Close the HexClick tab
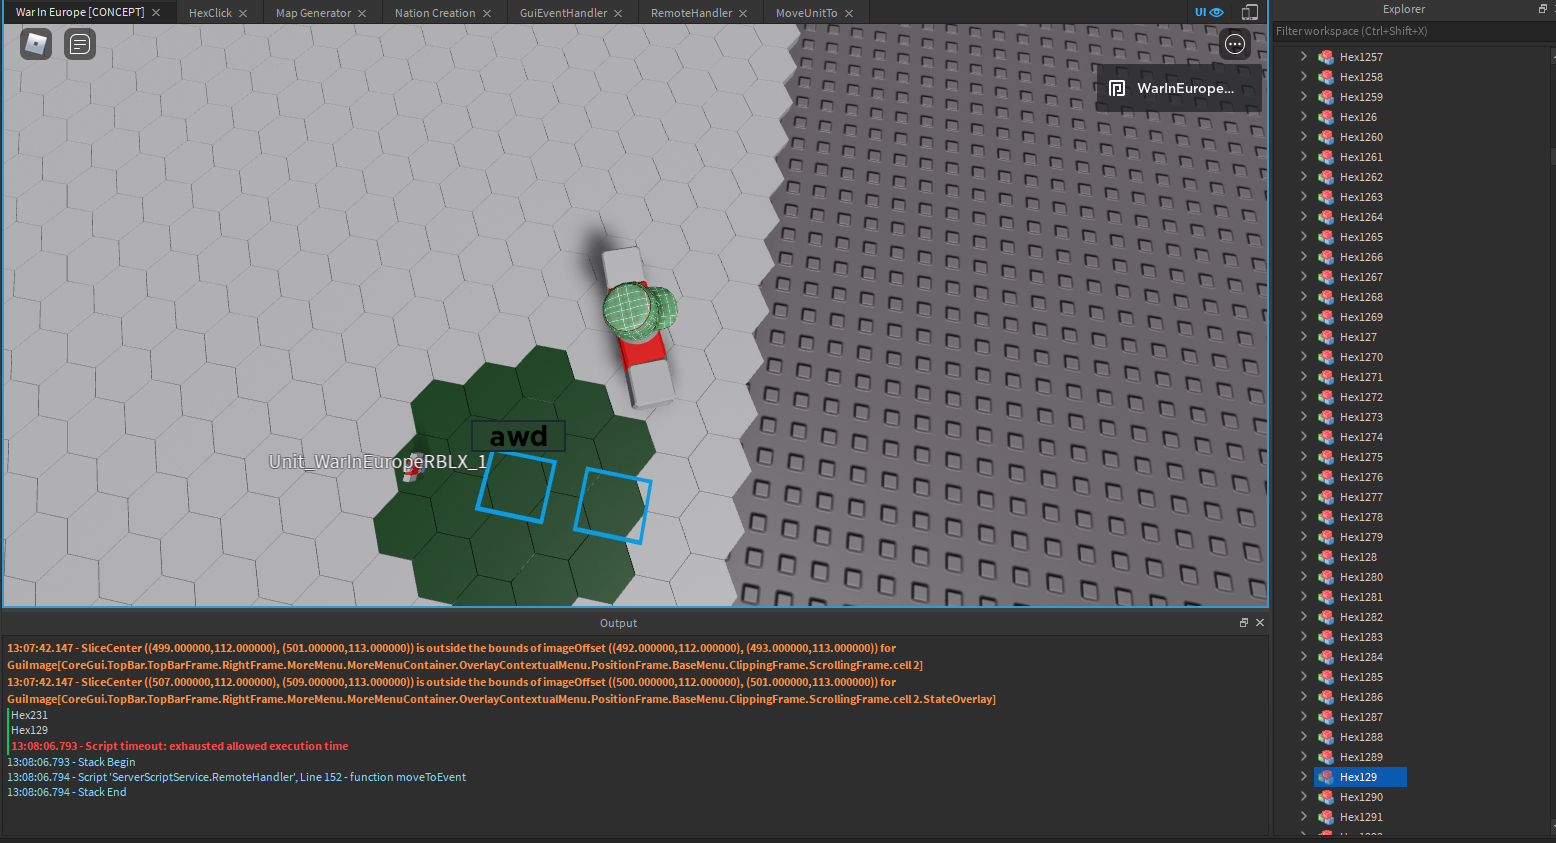1556x843 pixels. click(x=243, y=13)
